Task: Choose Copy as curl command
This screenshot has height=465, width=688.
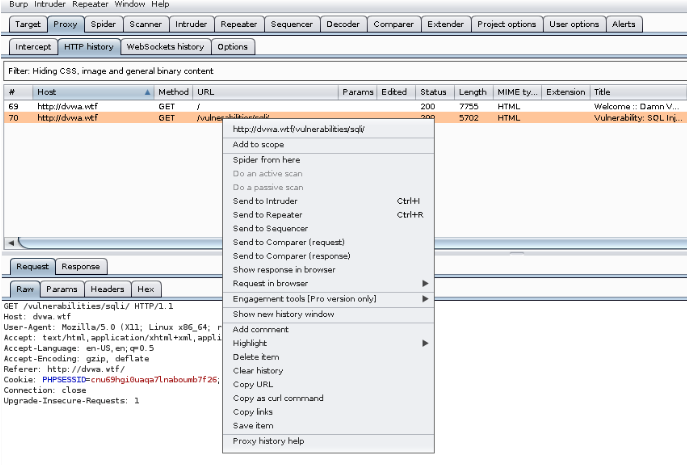Action: [329, 398]
